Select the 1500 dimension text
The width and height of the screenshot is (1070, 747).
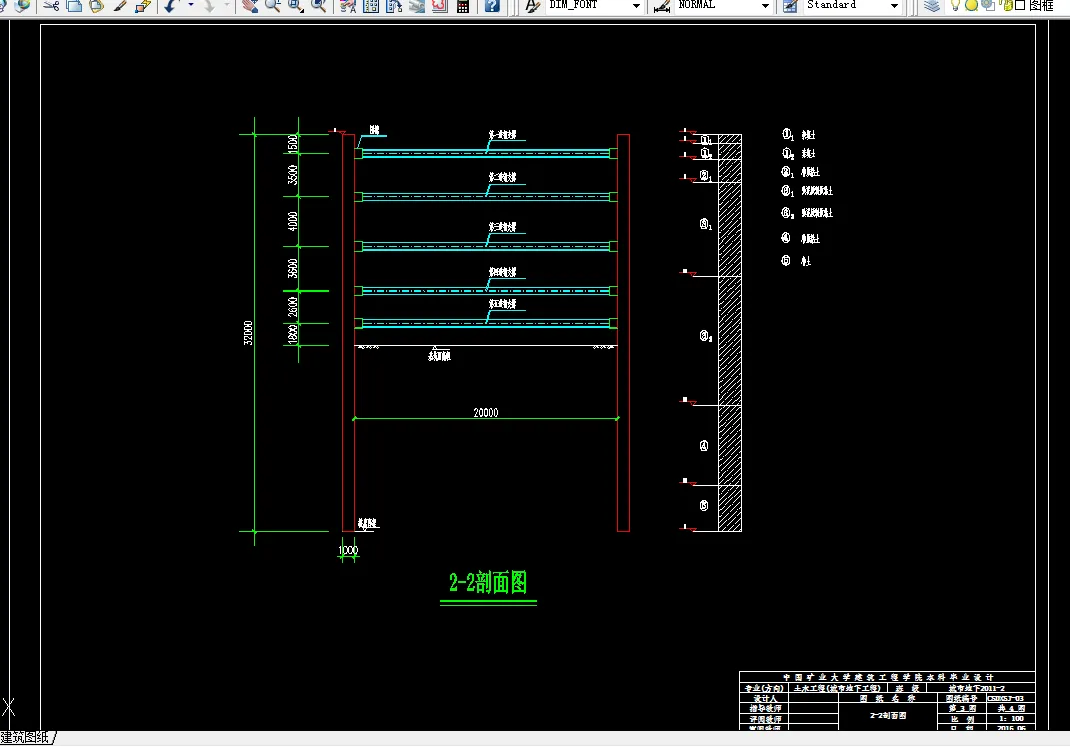pos(293,144)
